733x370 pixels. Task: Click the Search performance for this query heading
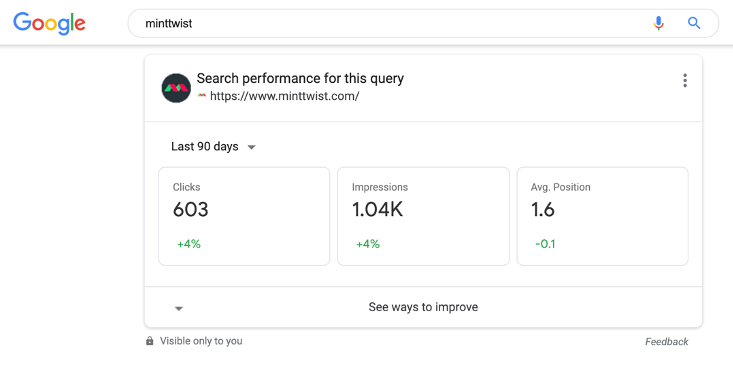300,78
